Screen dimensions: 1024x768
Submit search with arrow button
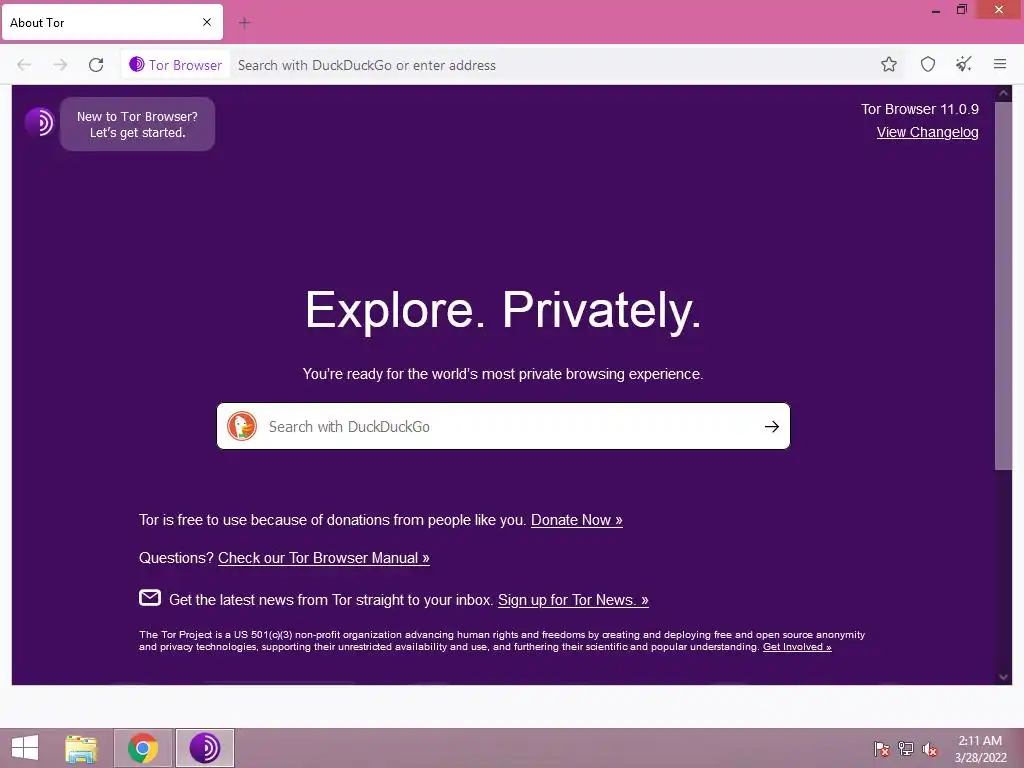coord(772,426)
